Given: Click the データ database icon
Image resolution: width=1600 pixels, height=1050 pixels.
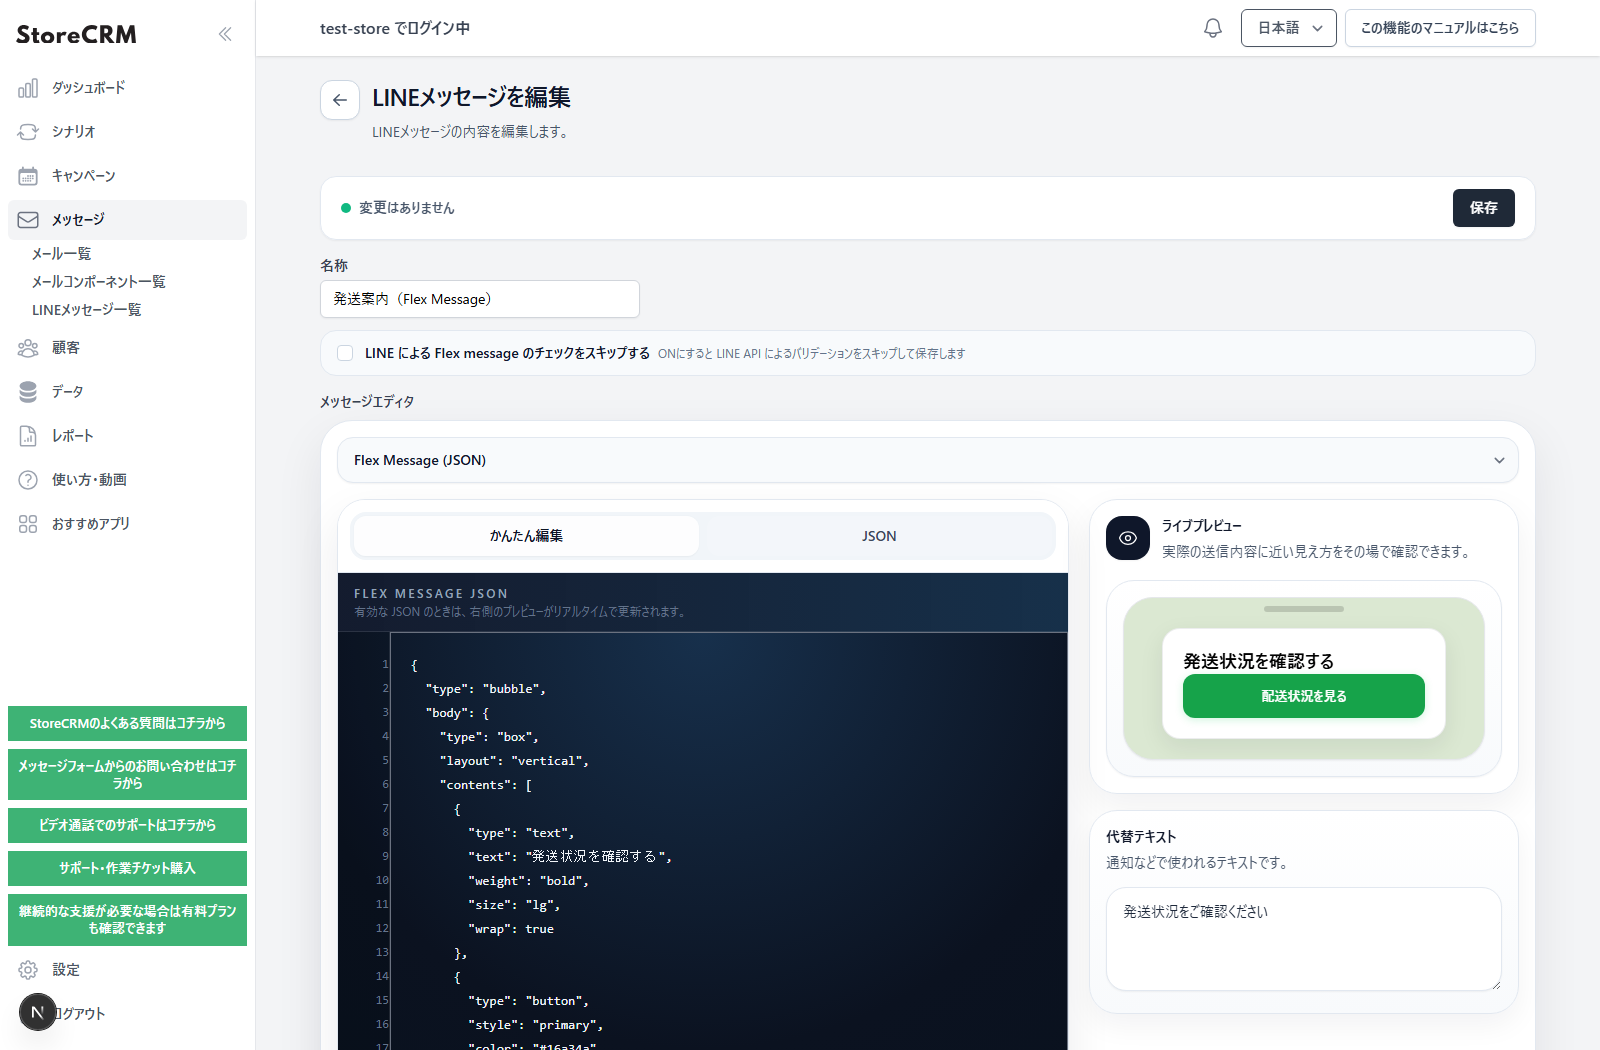Looking at the screenshot, I should coord(28,392).
